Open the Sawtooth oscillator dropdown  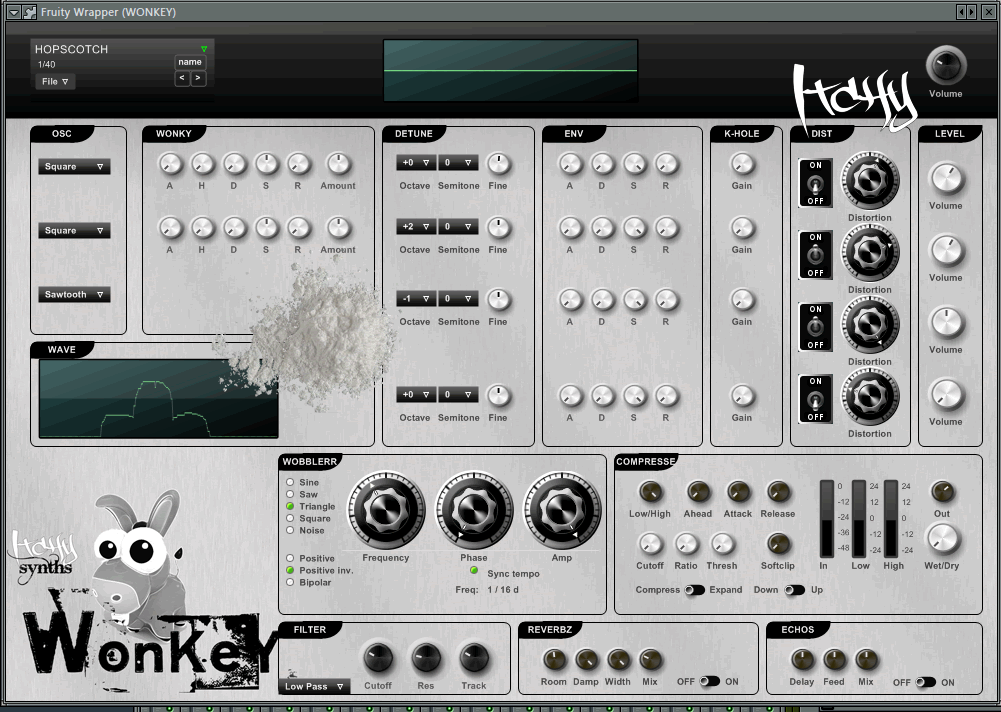[x=74, y=294]
